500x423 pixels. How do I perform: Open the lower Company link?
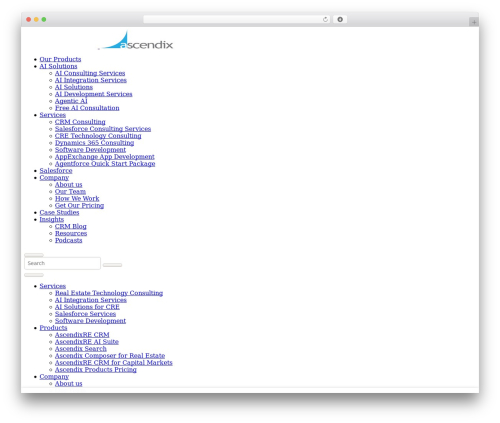coord(54,377)
